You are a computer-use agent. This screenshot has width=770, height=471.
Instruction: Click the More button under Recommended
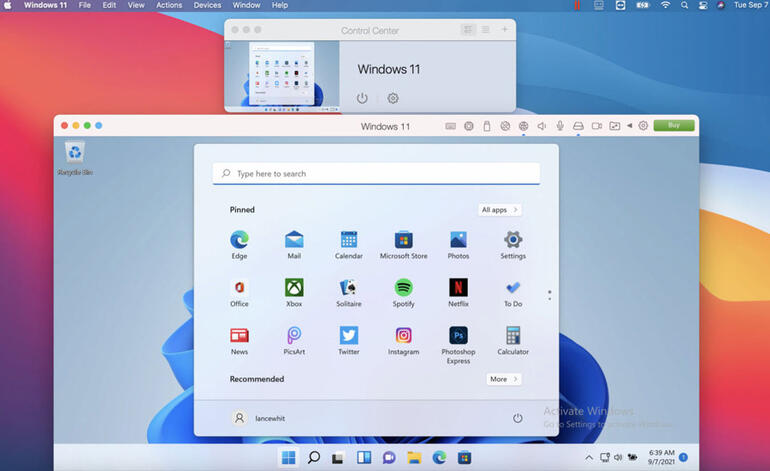pyautogui.click(x=503, y=379)
